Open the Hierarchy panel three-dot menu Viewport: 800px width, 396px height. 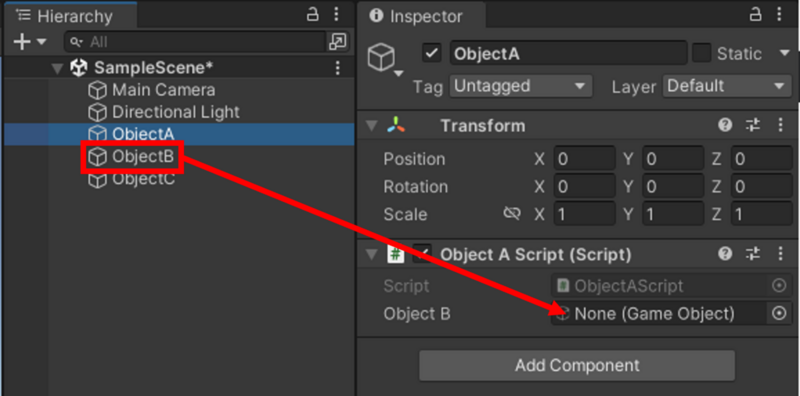point(336,15)
